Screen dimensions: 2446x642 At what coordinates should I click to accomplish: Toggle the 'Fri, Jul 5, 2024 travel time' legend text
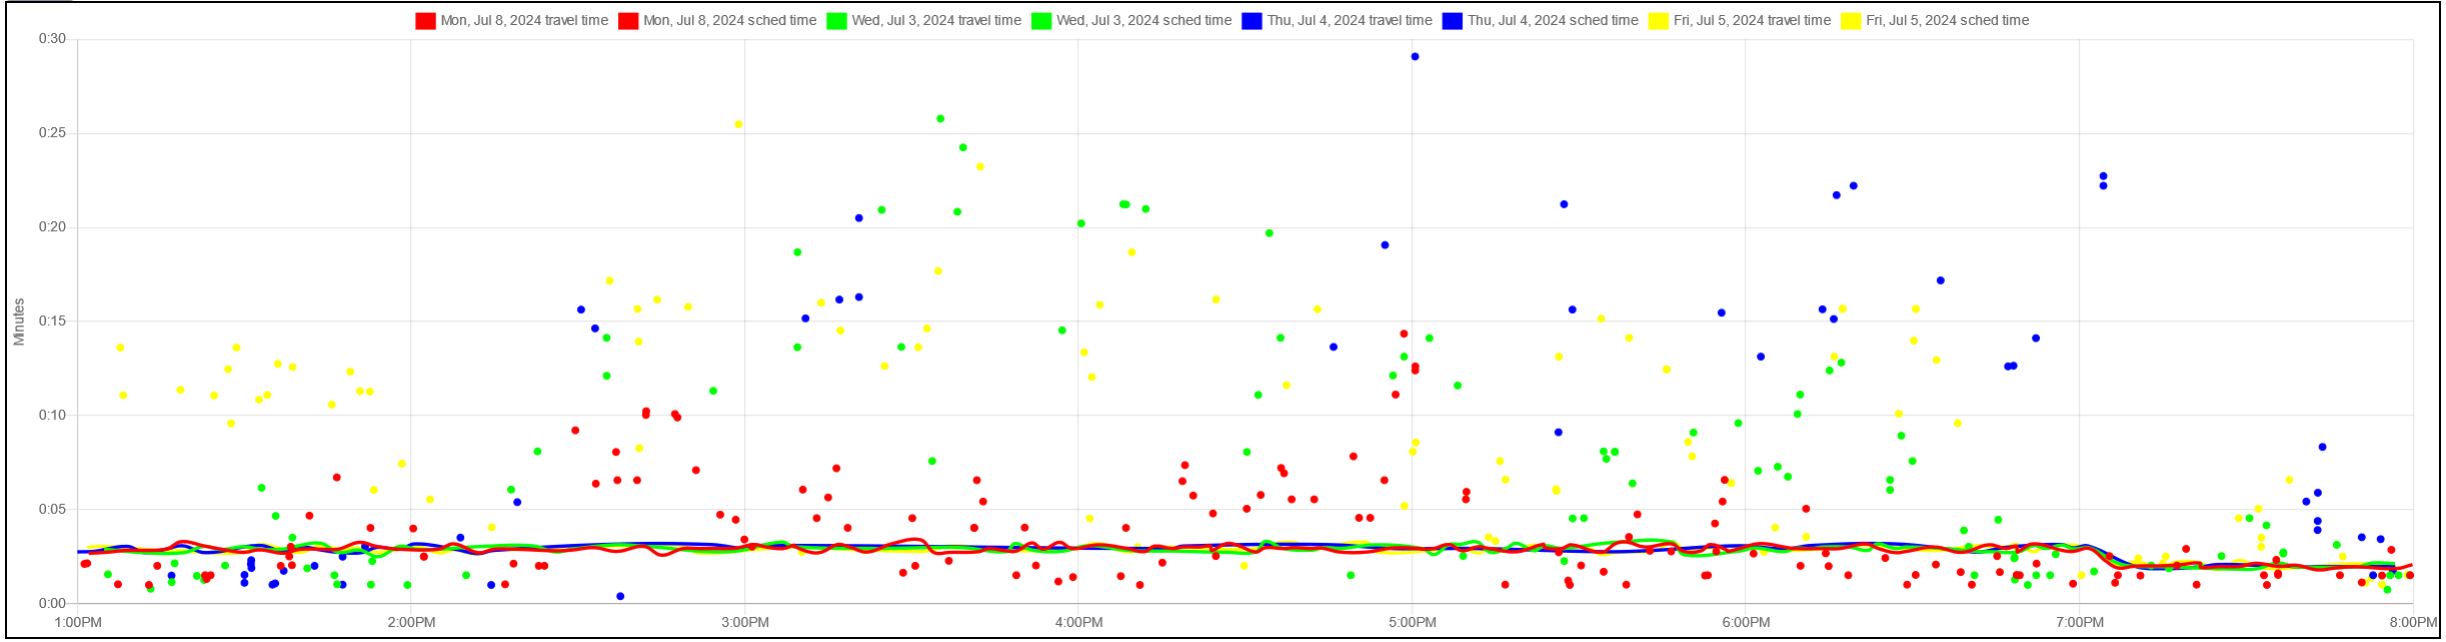click(x=1752, y=21)
